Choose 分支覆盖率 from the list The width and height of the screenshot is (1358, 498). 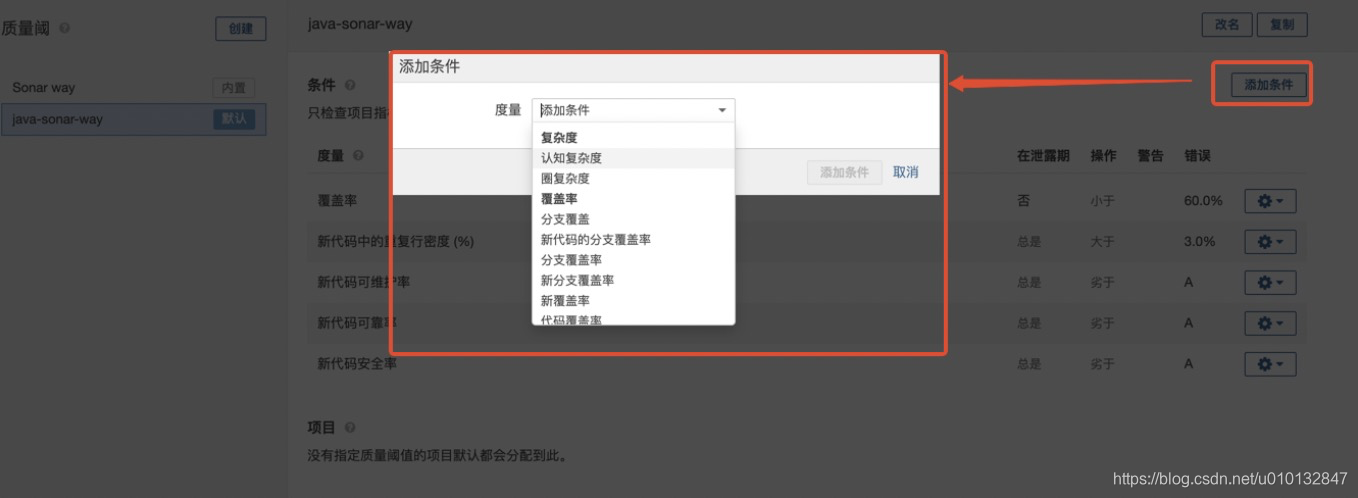(x=633, y=260)
